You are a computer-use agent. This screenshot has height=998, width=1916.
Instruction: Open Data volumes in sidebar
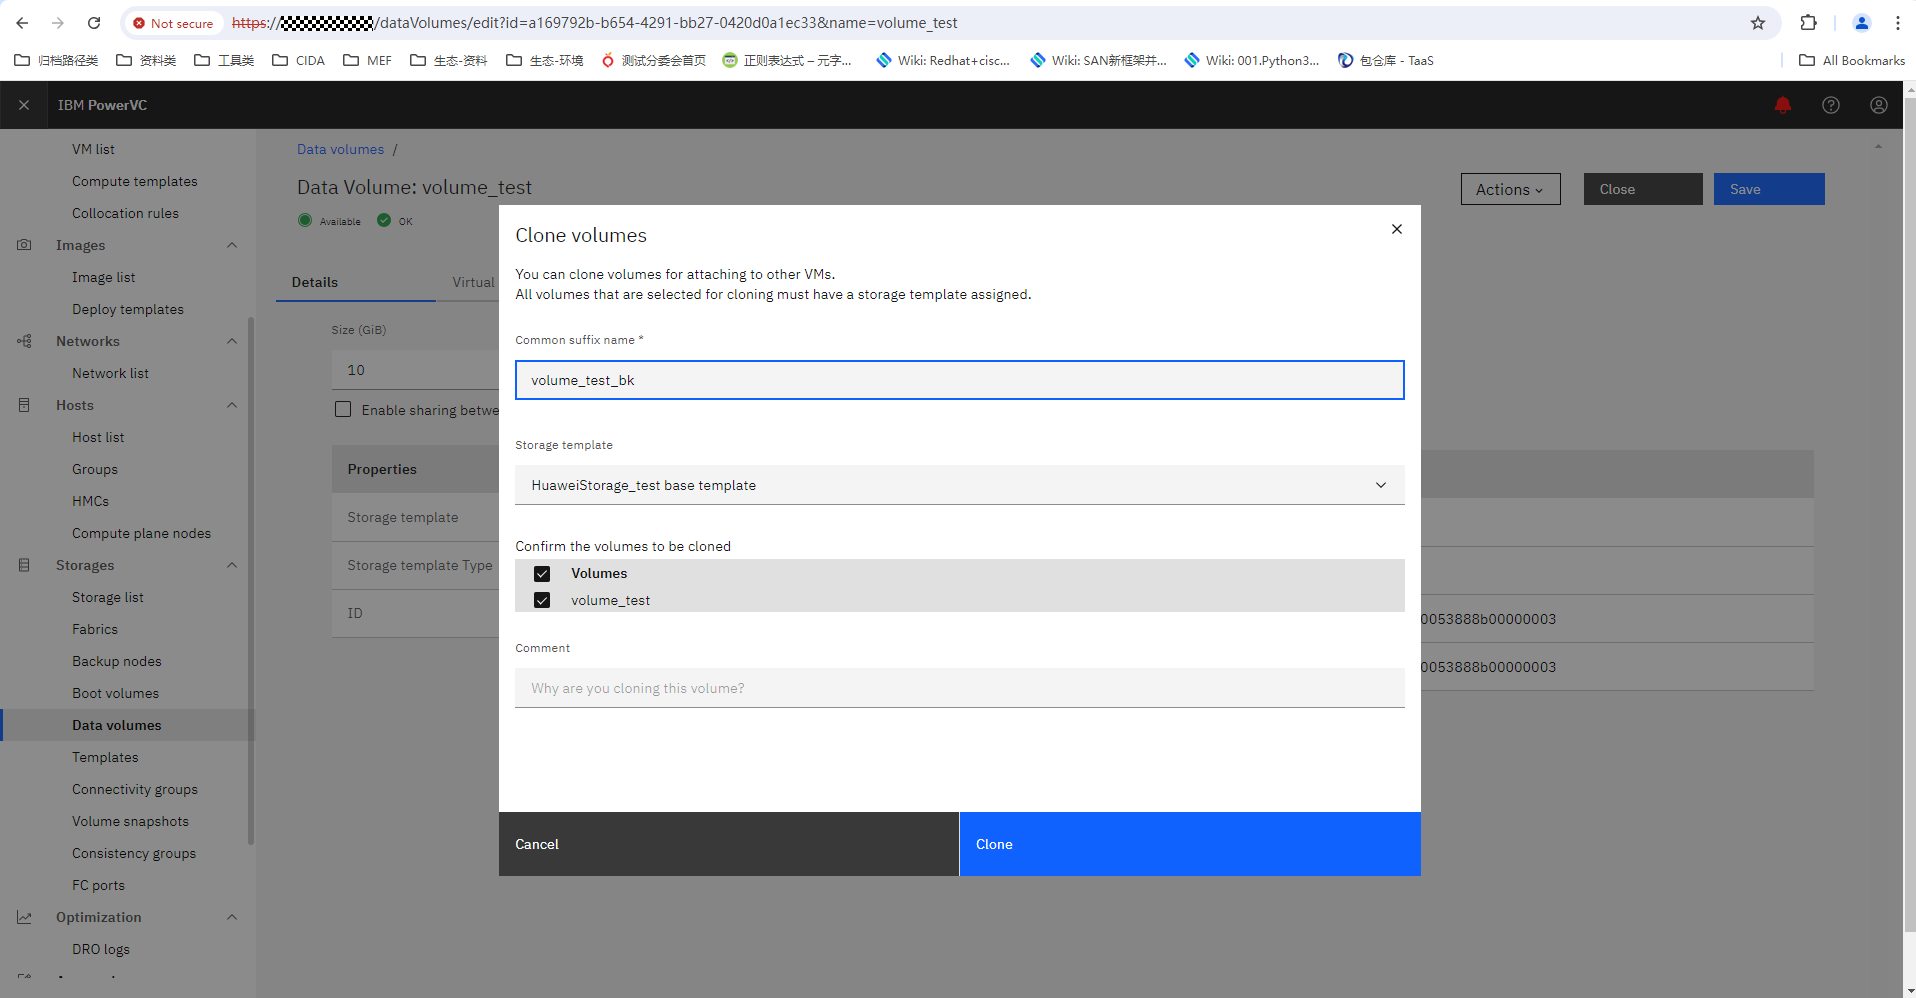(116, 725)
